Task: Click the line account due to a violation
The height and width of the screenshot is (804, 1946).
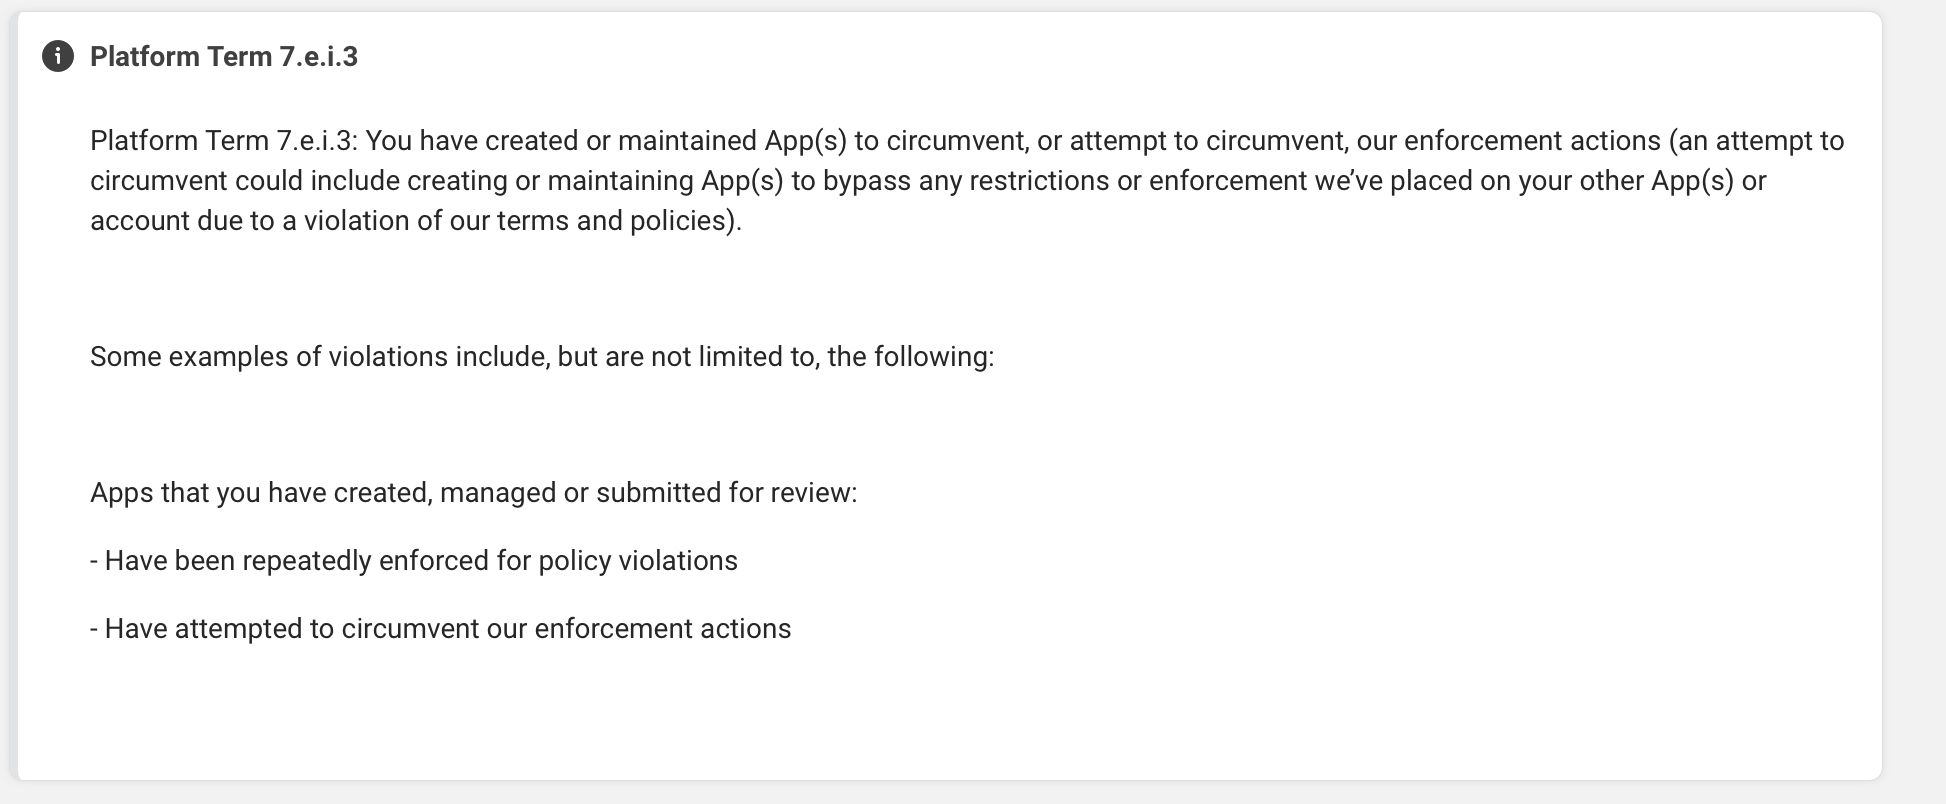Action: (416, 221)
